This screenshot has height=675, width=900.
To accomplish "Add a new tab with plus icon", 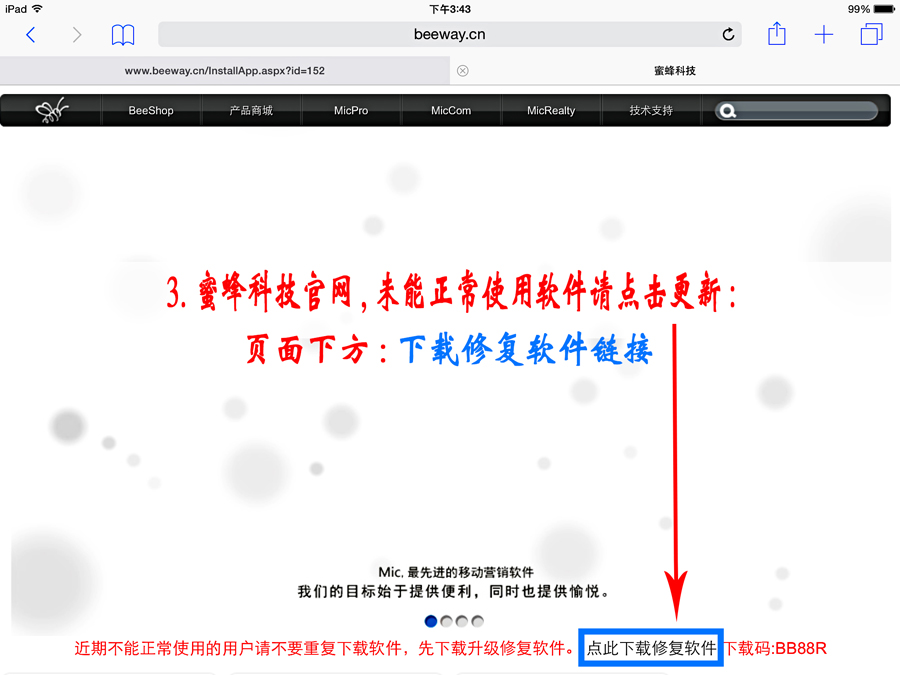I will click(824, 34).
